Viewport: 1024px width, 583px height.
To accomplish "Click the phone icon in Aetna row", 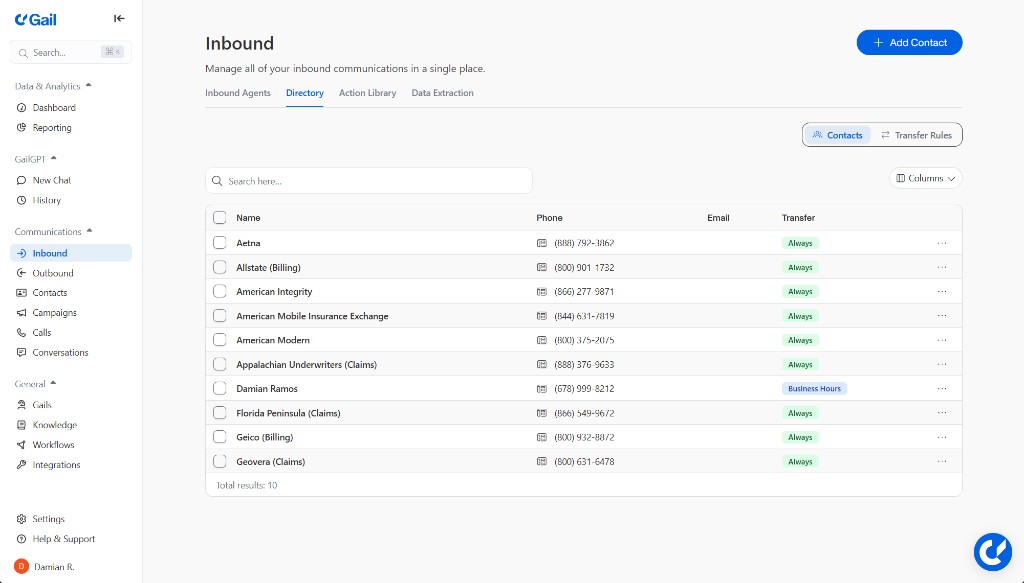I will click(542, 243).
